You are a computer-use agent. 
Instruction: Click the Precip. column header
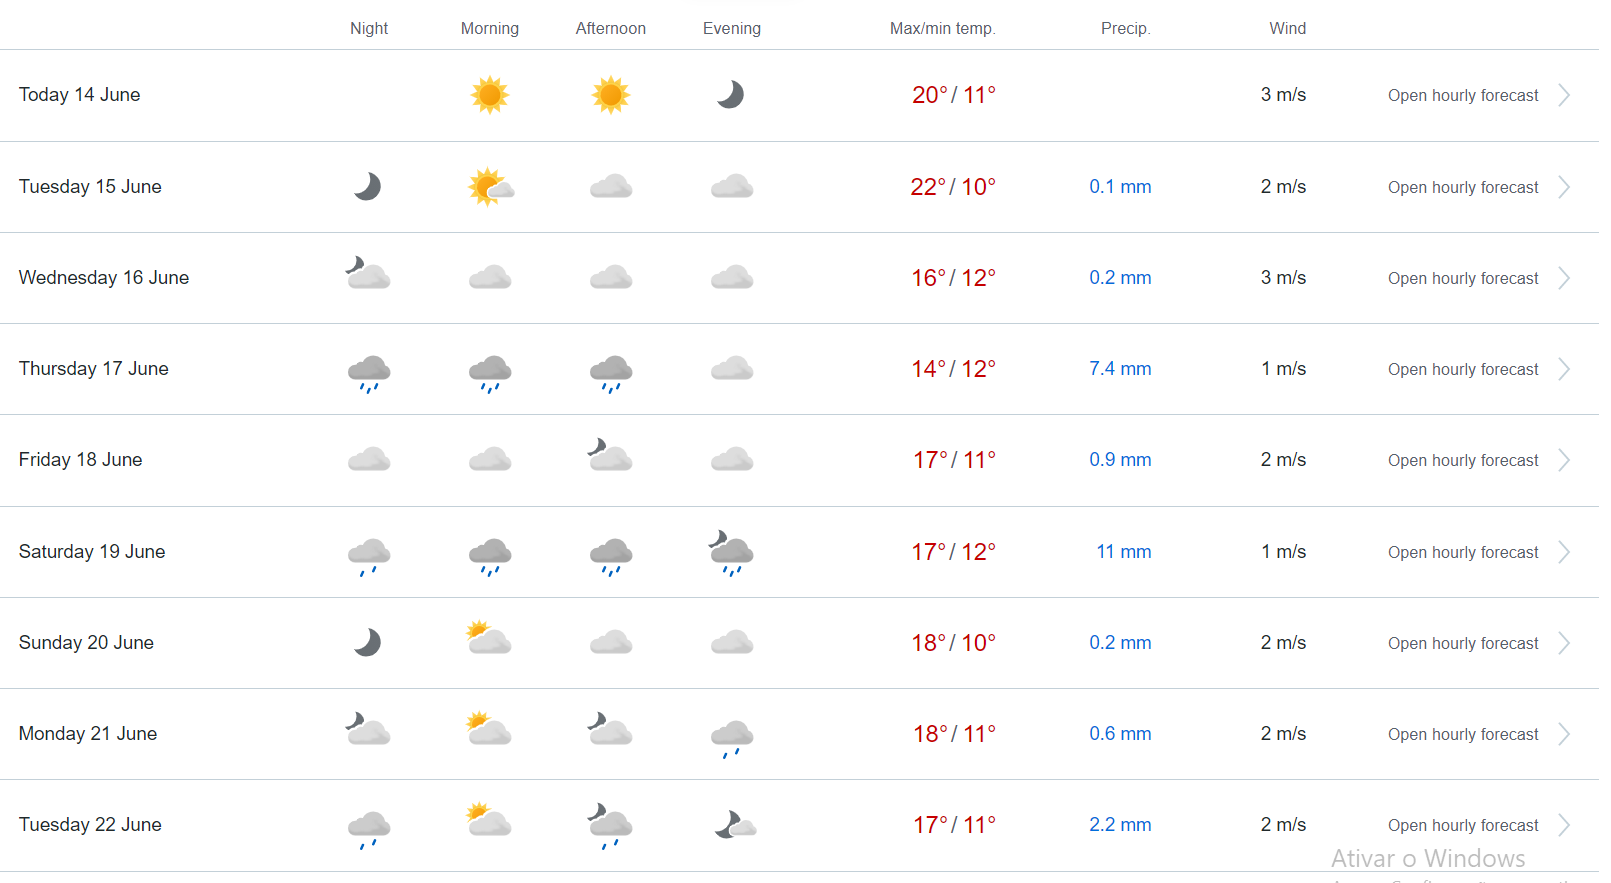tap(1126, 28)
